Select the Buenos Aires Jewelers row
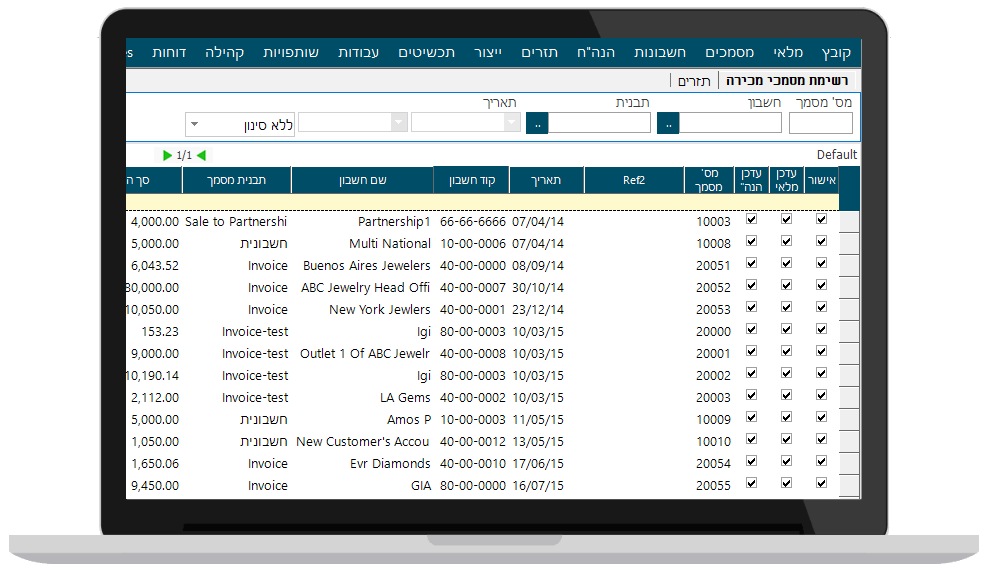Screen dimensions: 990x578 coord(482,266)
